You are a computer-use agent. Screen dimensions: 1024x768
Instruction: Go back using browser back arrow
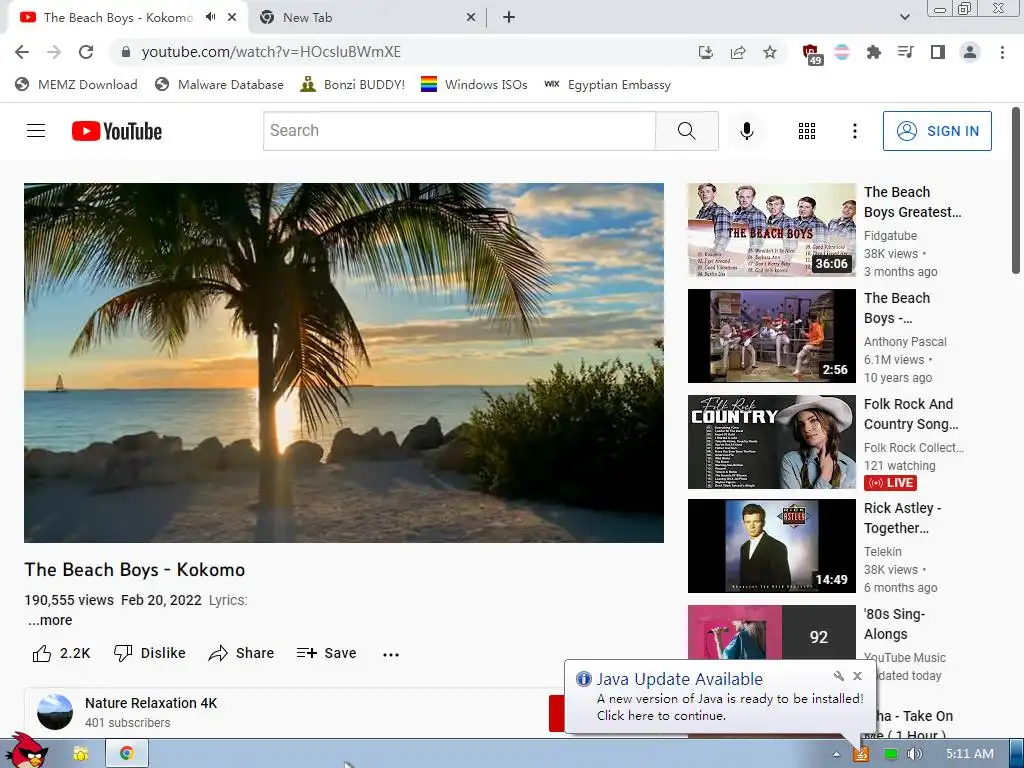[22, 52]
